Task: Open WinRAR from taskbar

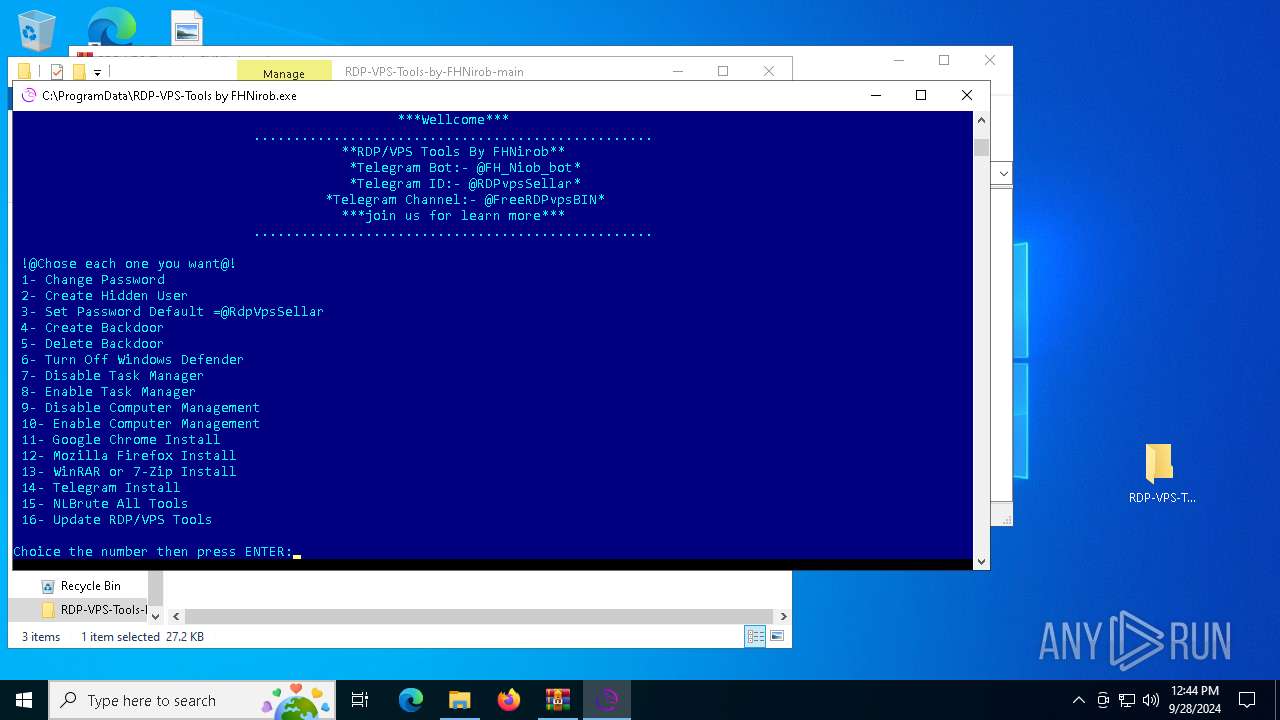Action: [x=558, y=700]
